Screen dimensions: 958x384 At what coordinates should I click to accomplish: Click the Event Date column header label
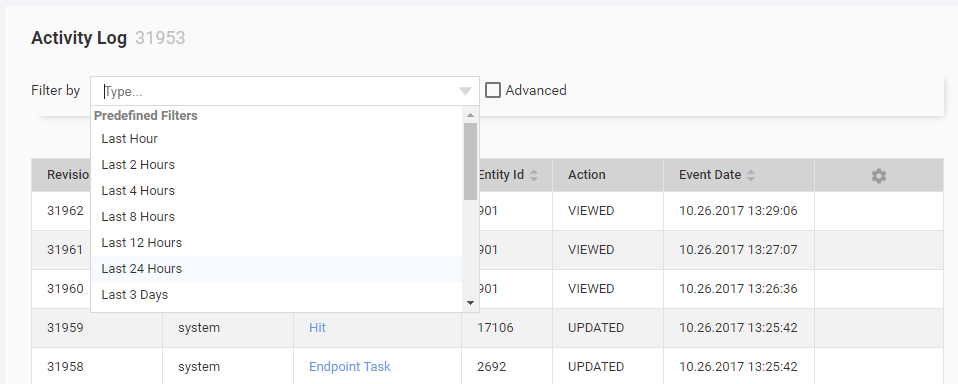point(710,175)
